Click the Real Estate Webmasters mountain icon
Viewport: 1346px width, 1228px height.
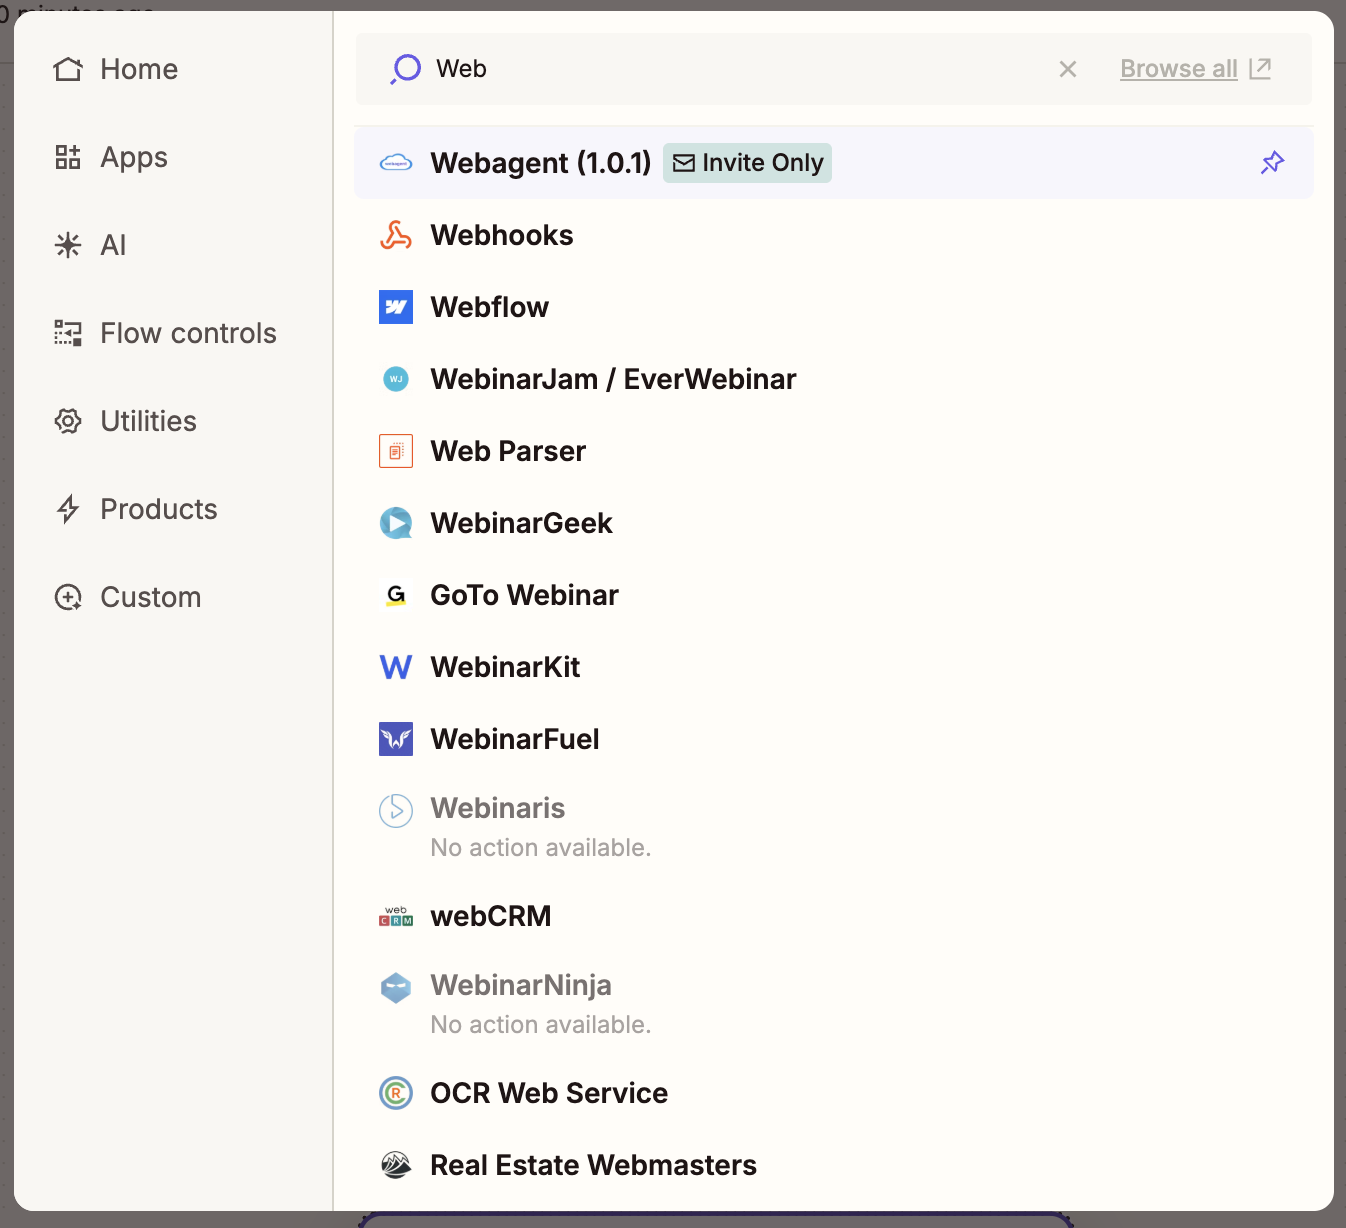tap(396, 1165)
